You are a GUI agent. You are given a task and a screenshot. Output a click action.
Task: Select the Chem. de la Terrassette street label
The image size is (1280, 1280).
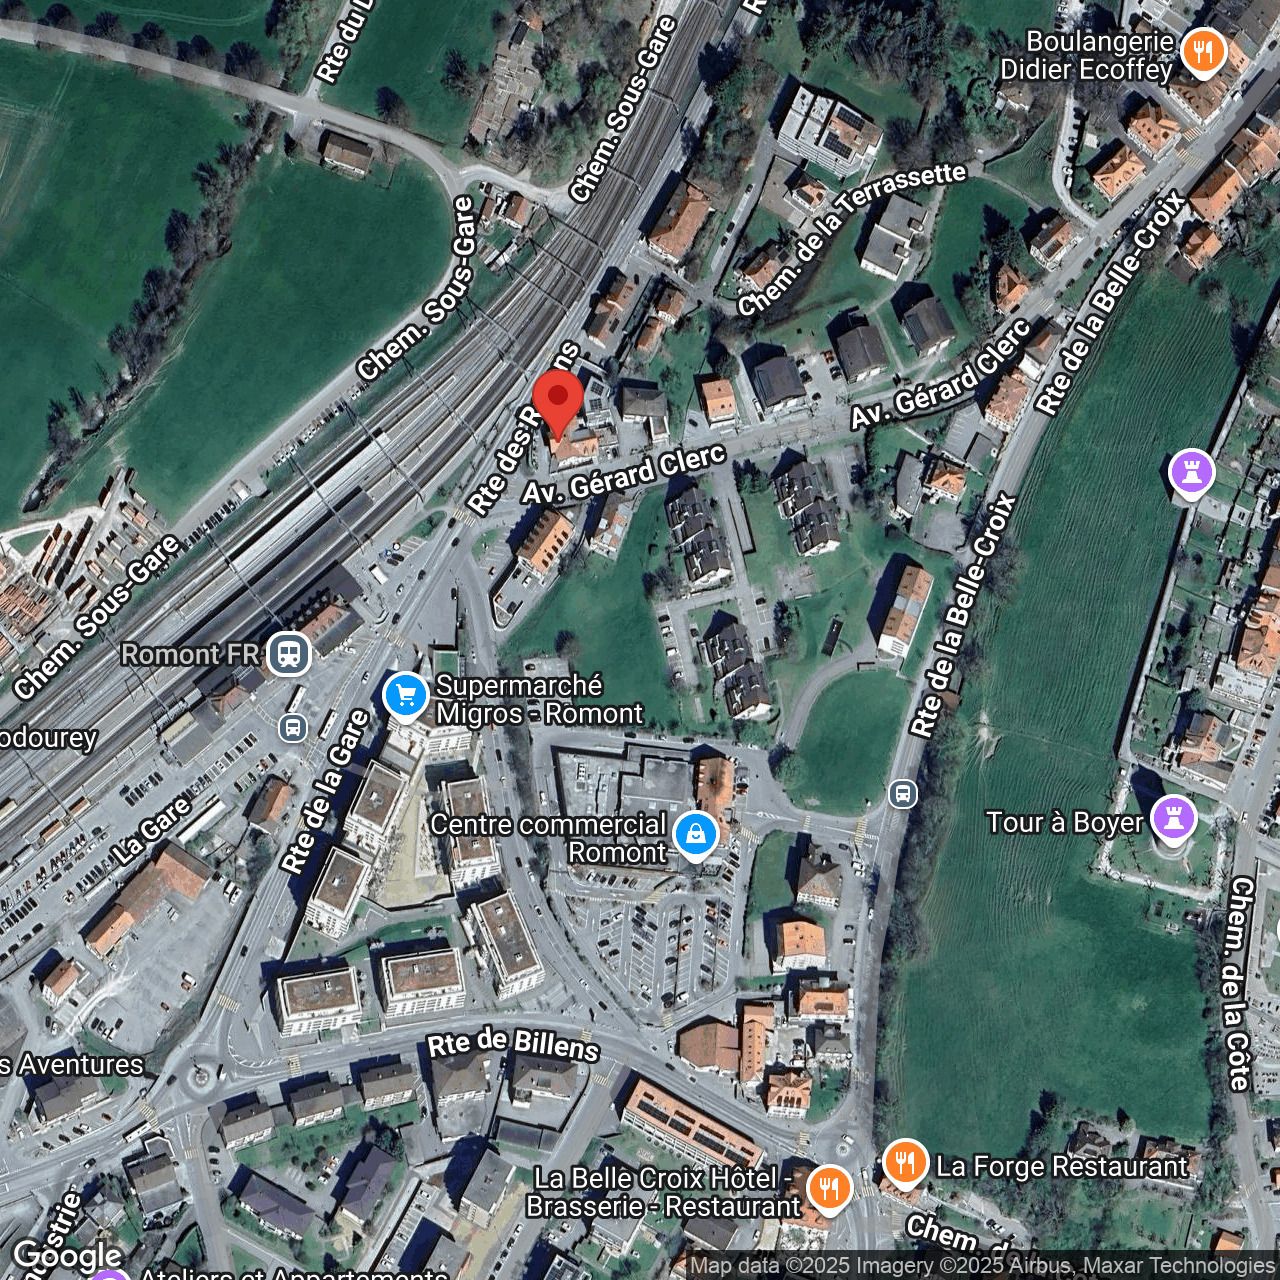851,237
